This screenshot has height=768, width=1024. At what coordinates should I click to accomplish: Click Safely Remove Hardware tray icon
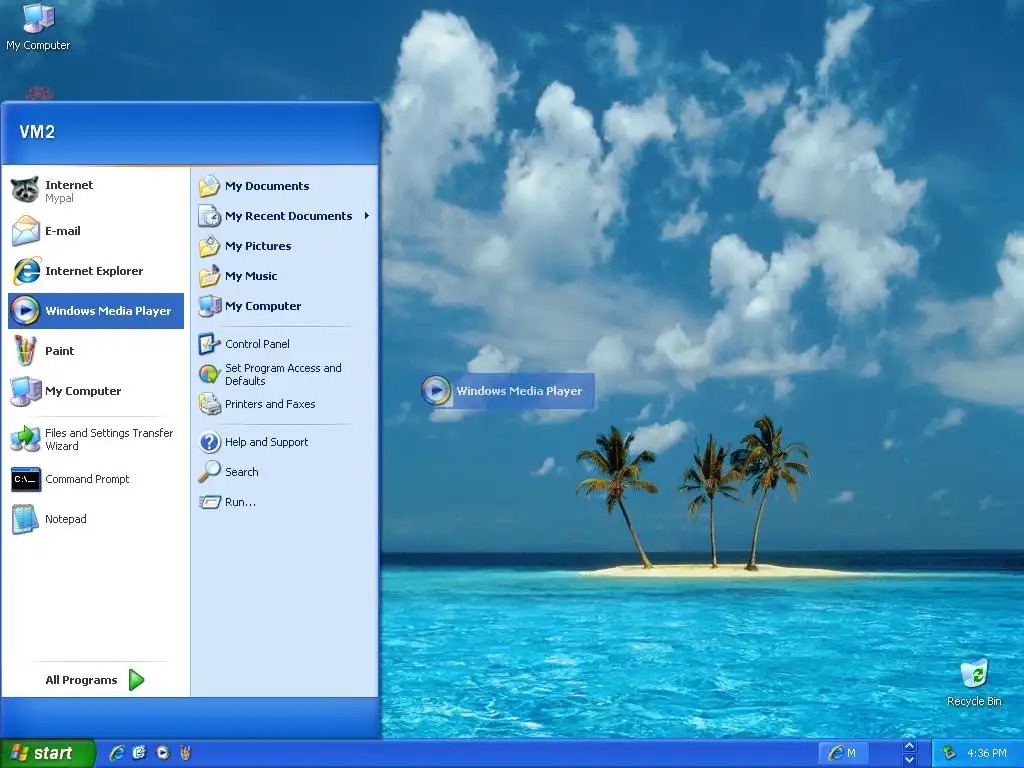tap(949, 753)
